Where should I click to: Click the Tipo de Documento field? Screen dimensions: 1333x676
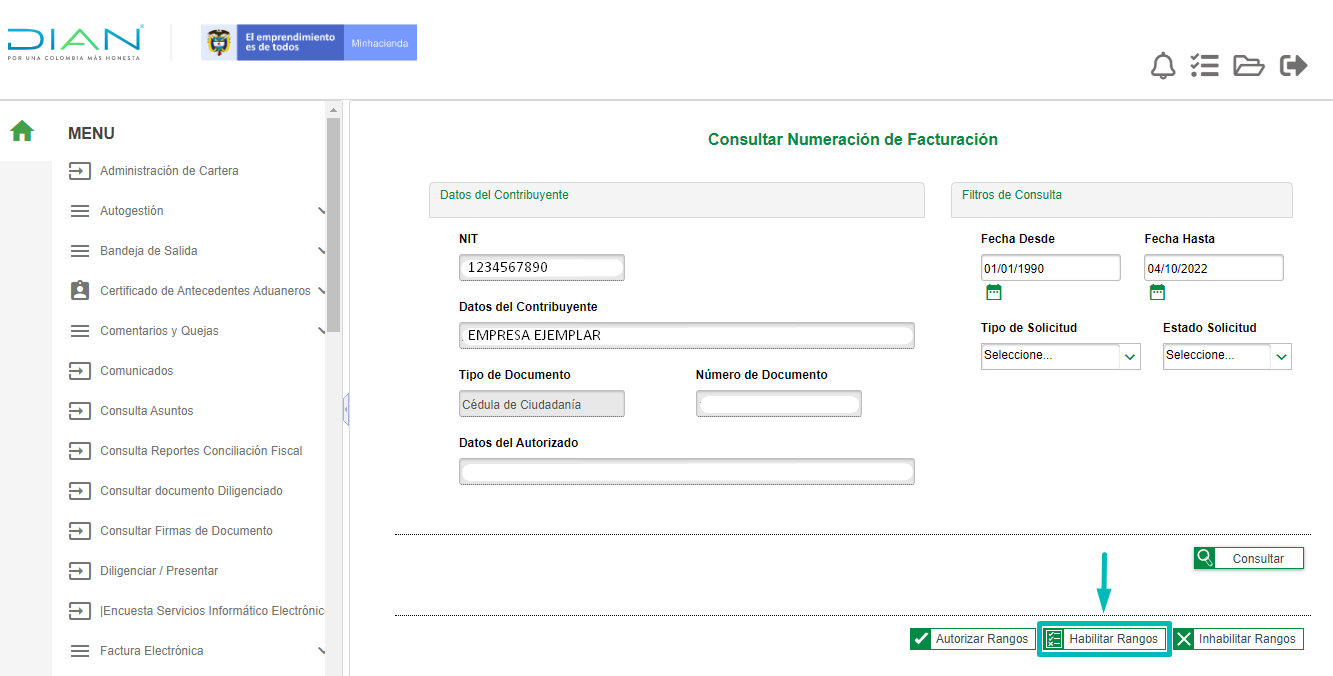tap(542, 404)
